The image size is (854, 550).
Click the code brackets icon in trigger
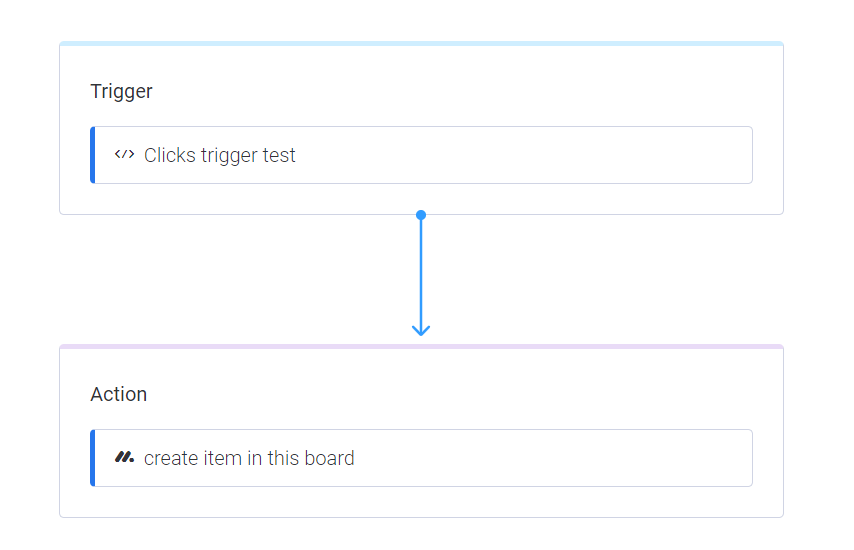[124, 155]
